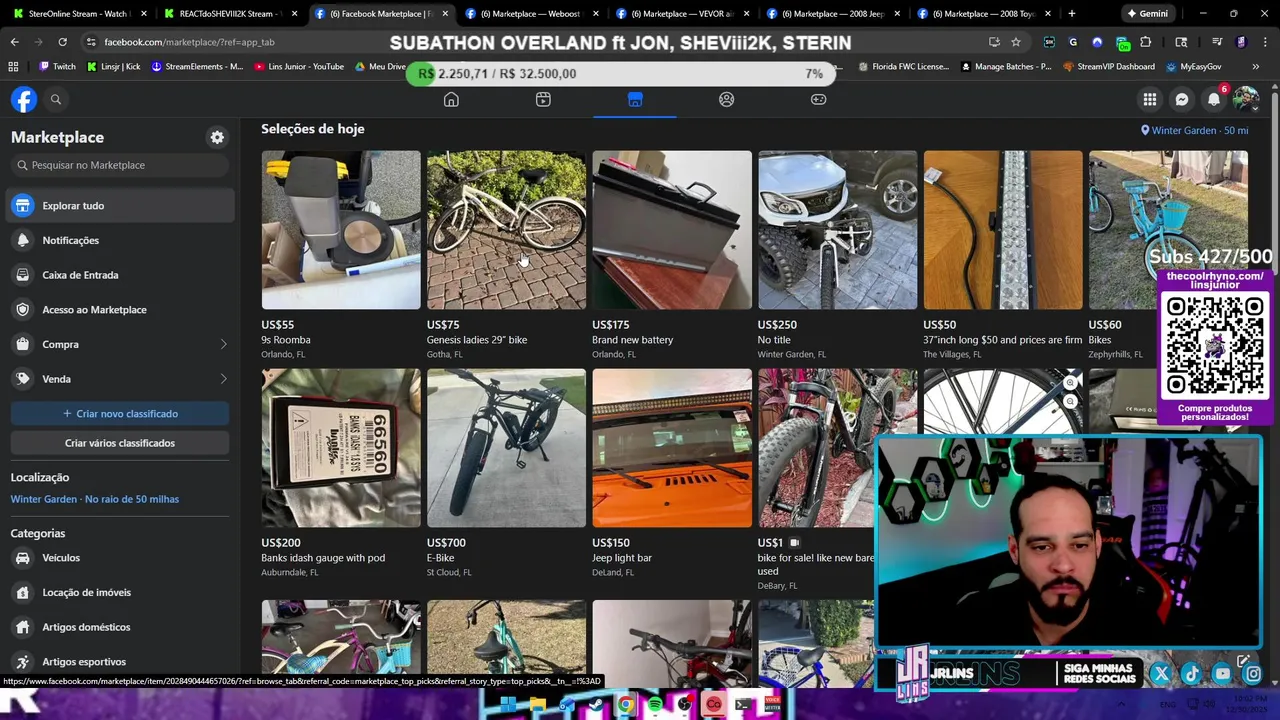Open Marketplace settings gear icon
The width and height of the screenshot is (1280, 720).
click(217, 137)
